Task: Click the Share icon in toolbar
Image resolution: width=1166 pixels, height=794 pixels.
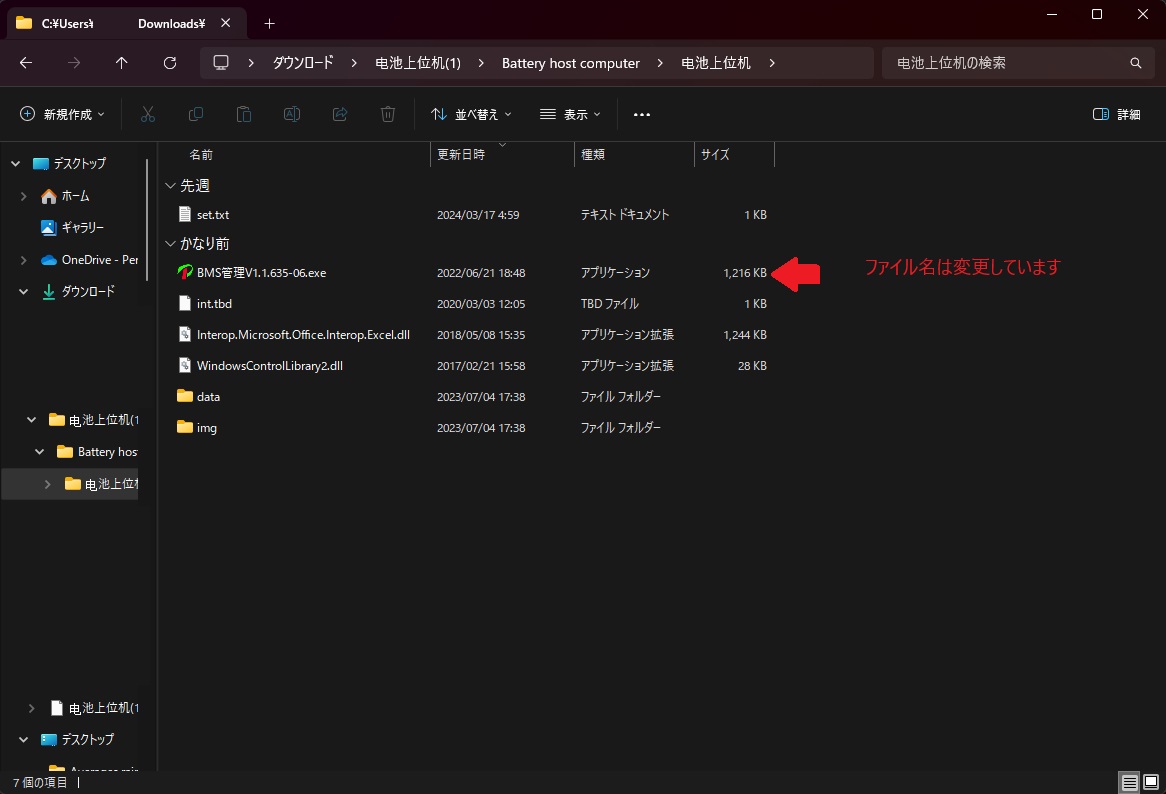Action: pyautogui.click(x=340, y=114)
